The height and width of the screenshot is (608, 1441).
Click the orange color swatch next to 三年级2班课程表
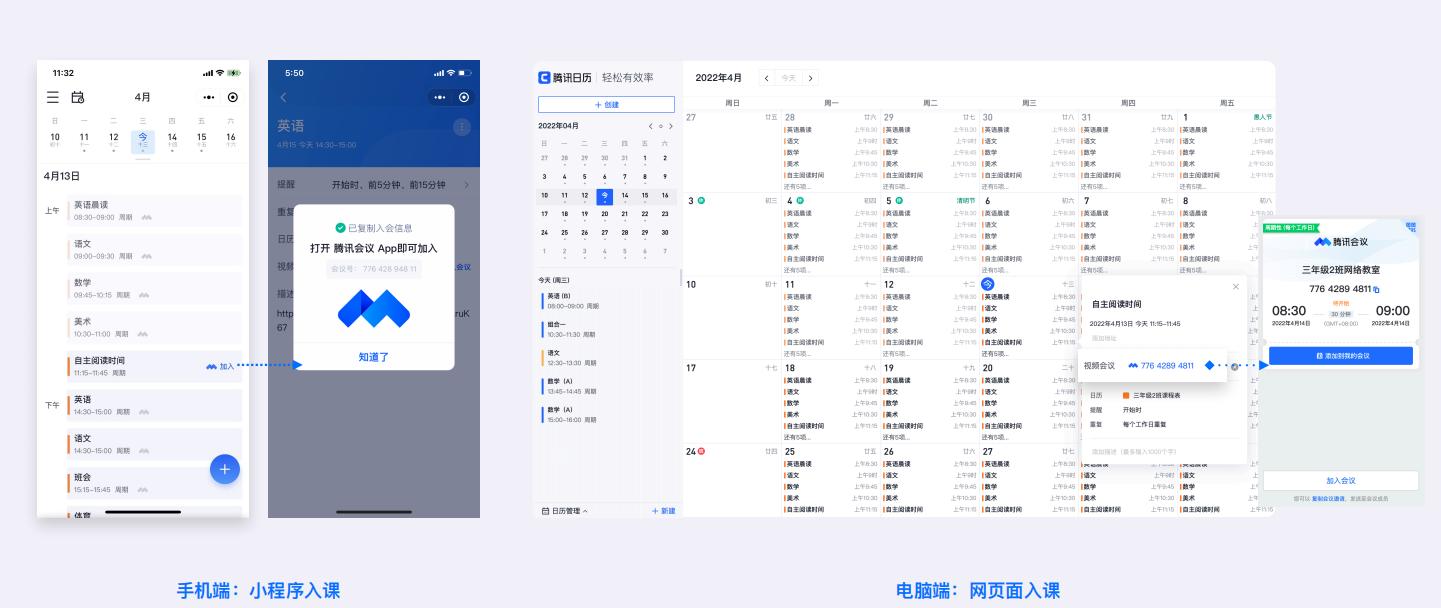[x=1125, y=395]
